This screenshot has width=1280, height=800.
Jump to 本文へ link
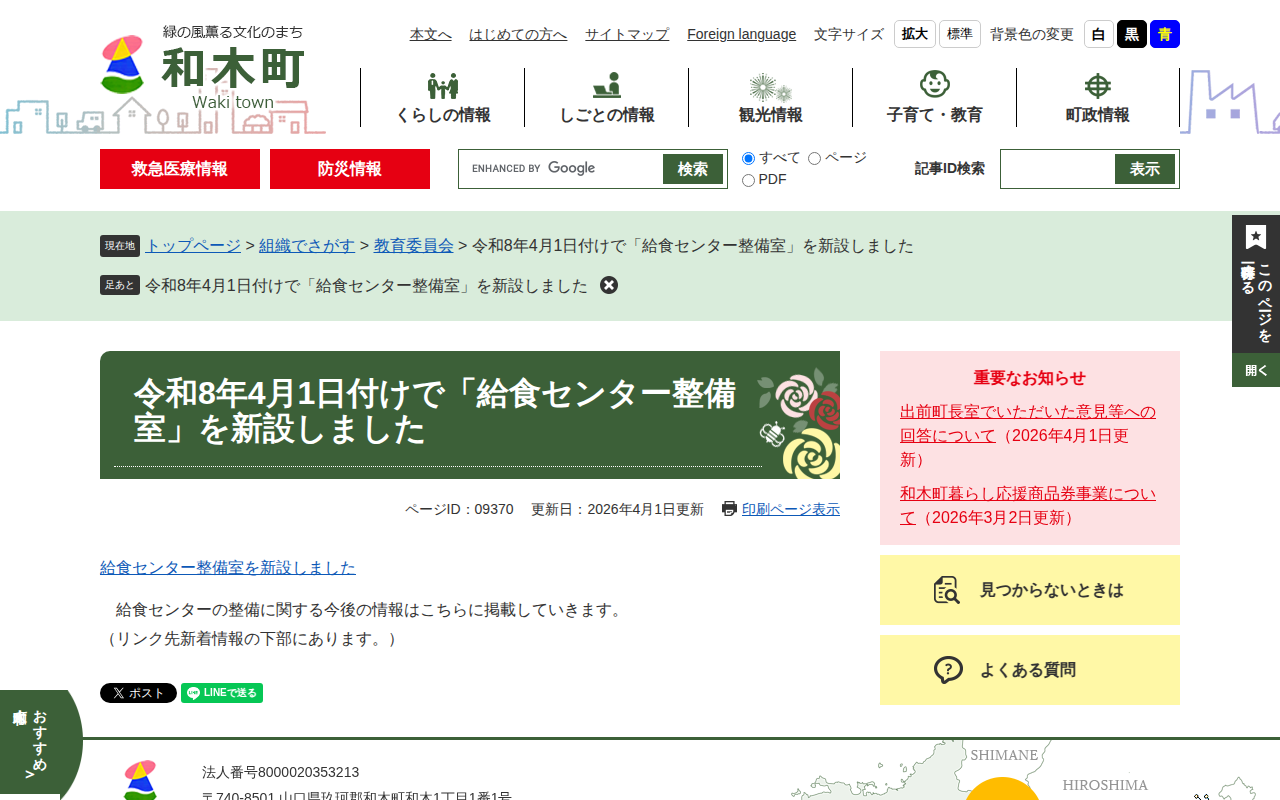tap(431, 34)
